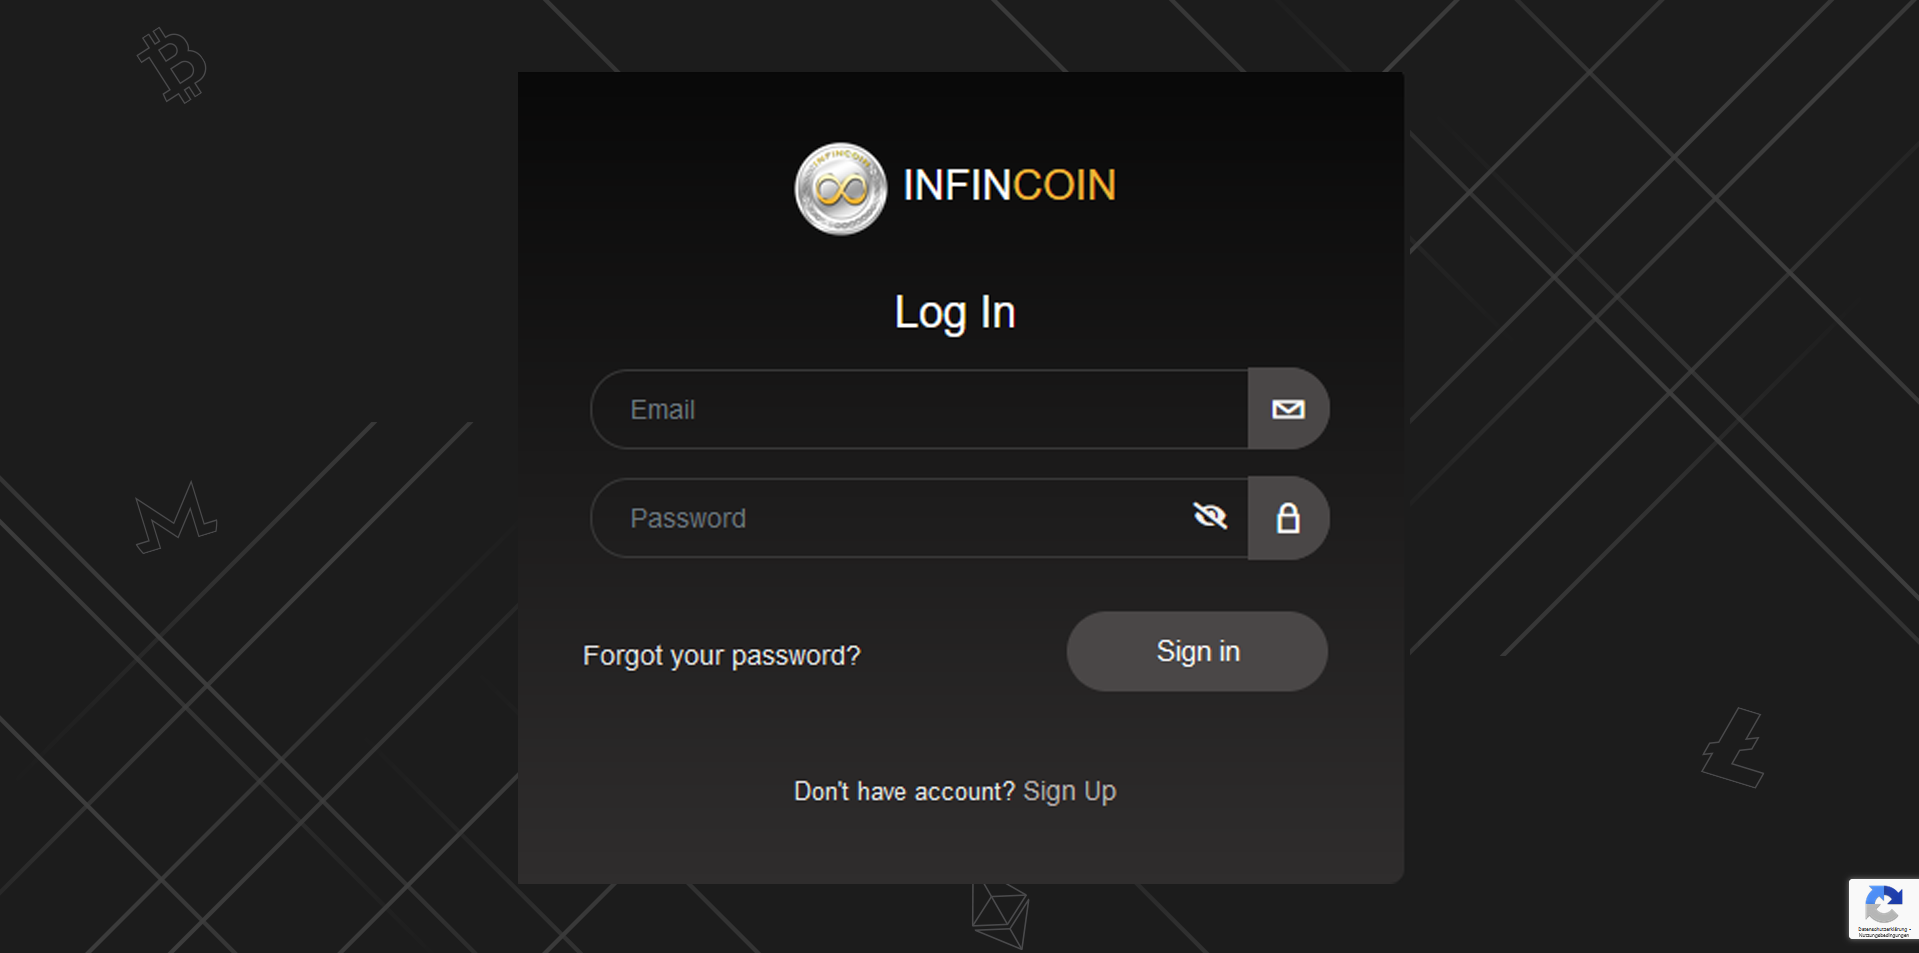Click the Litecoin outline icon in background

pyautogui.click(x=1733, y=748)
